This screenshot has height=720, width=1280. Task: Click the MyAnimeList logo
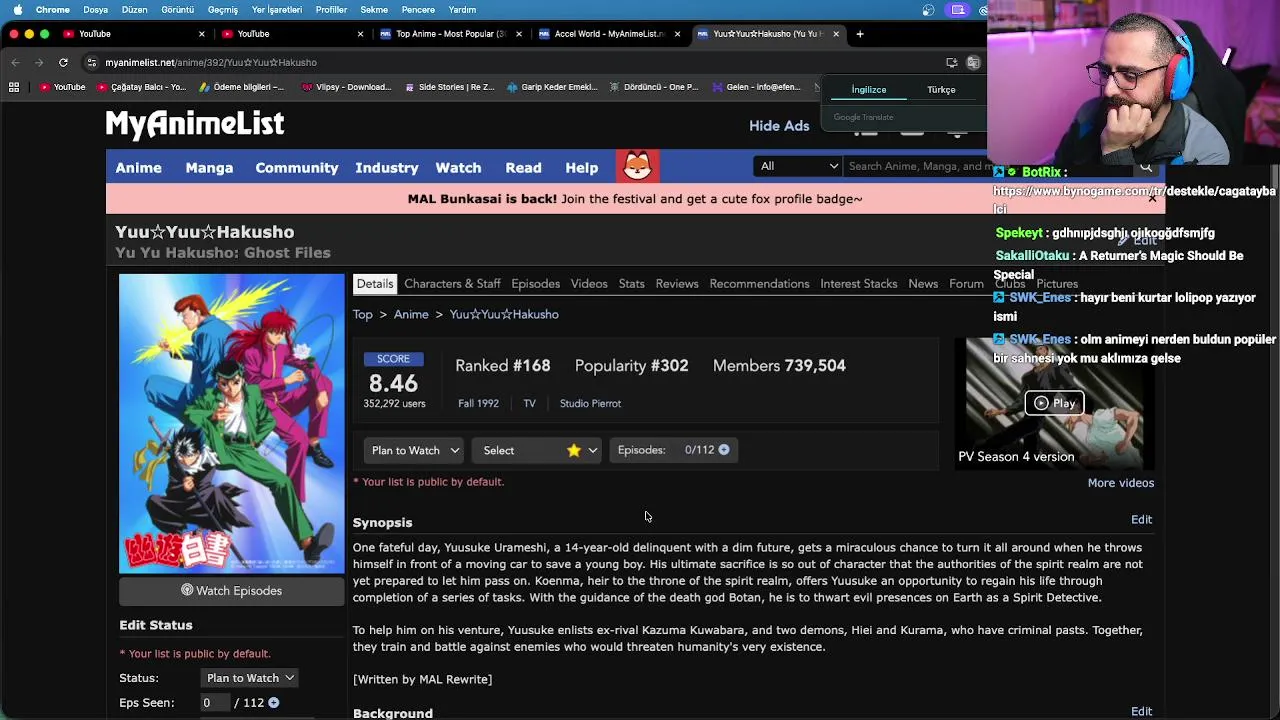[x=195, y=124]
